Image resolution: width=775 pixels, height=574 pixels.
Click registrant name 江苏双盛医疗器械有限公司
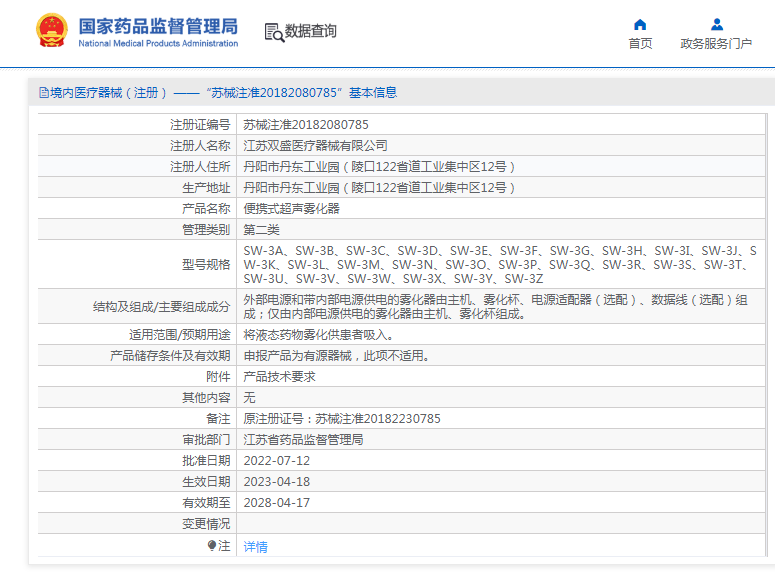[x=315, y=146]
